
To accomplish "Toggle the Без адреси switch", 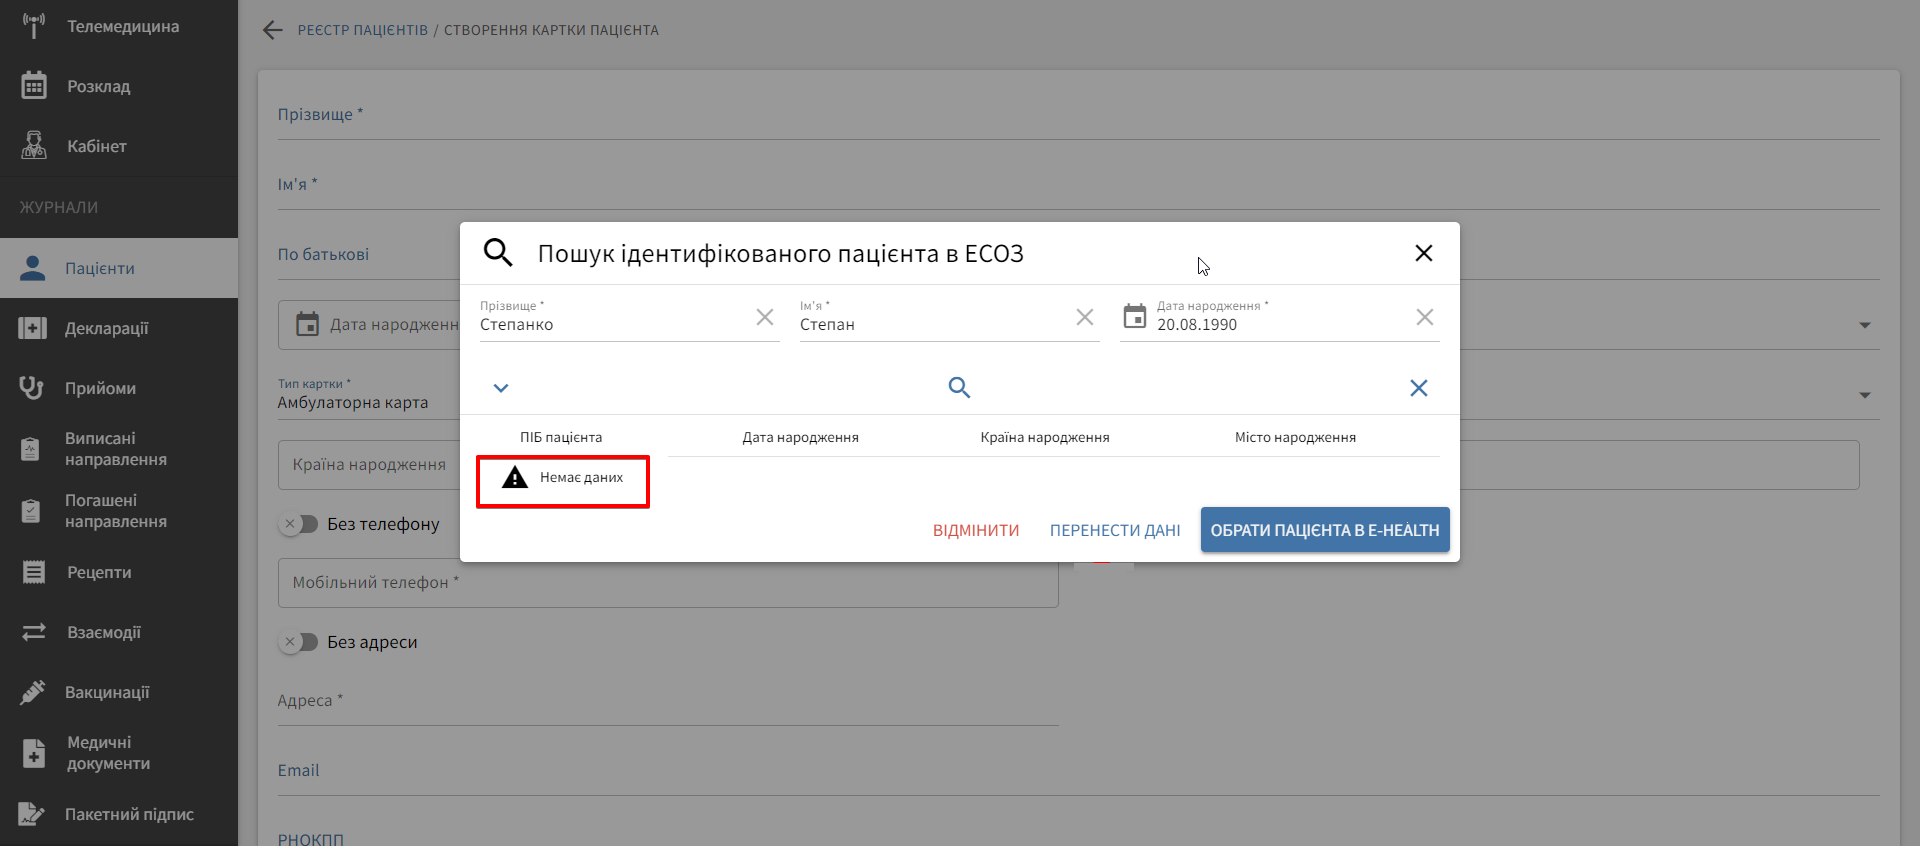I will pos(298,642).
